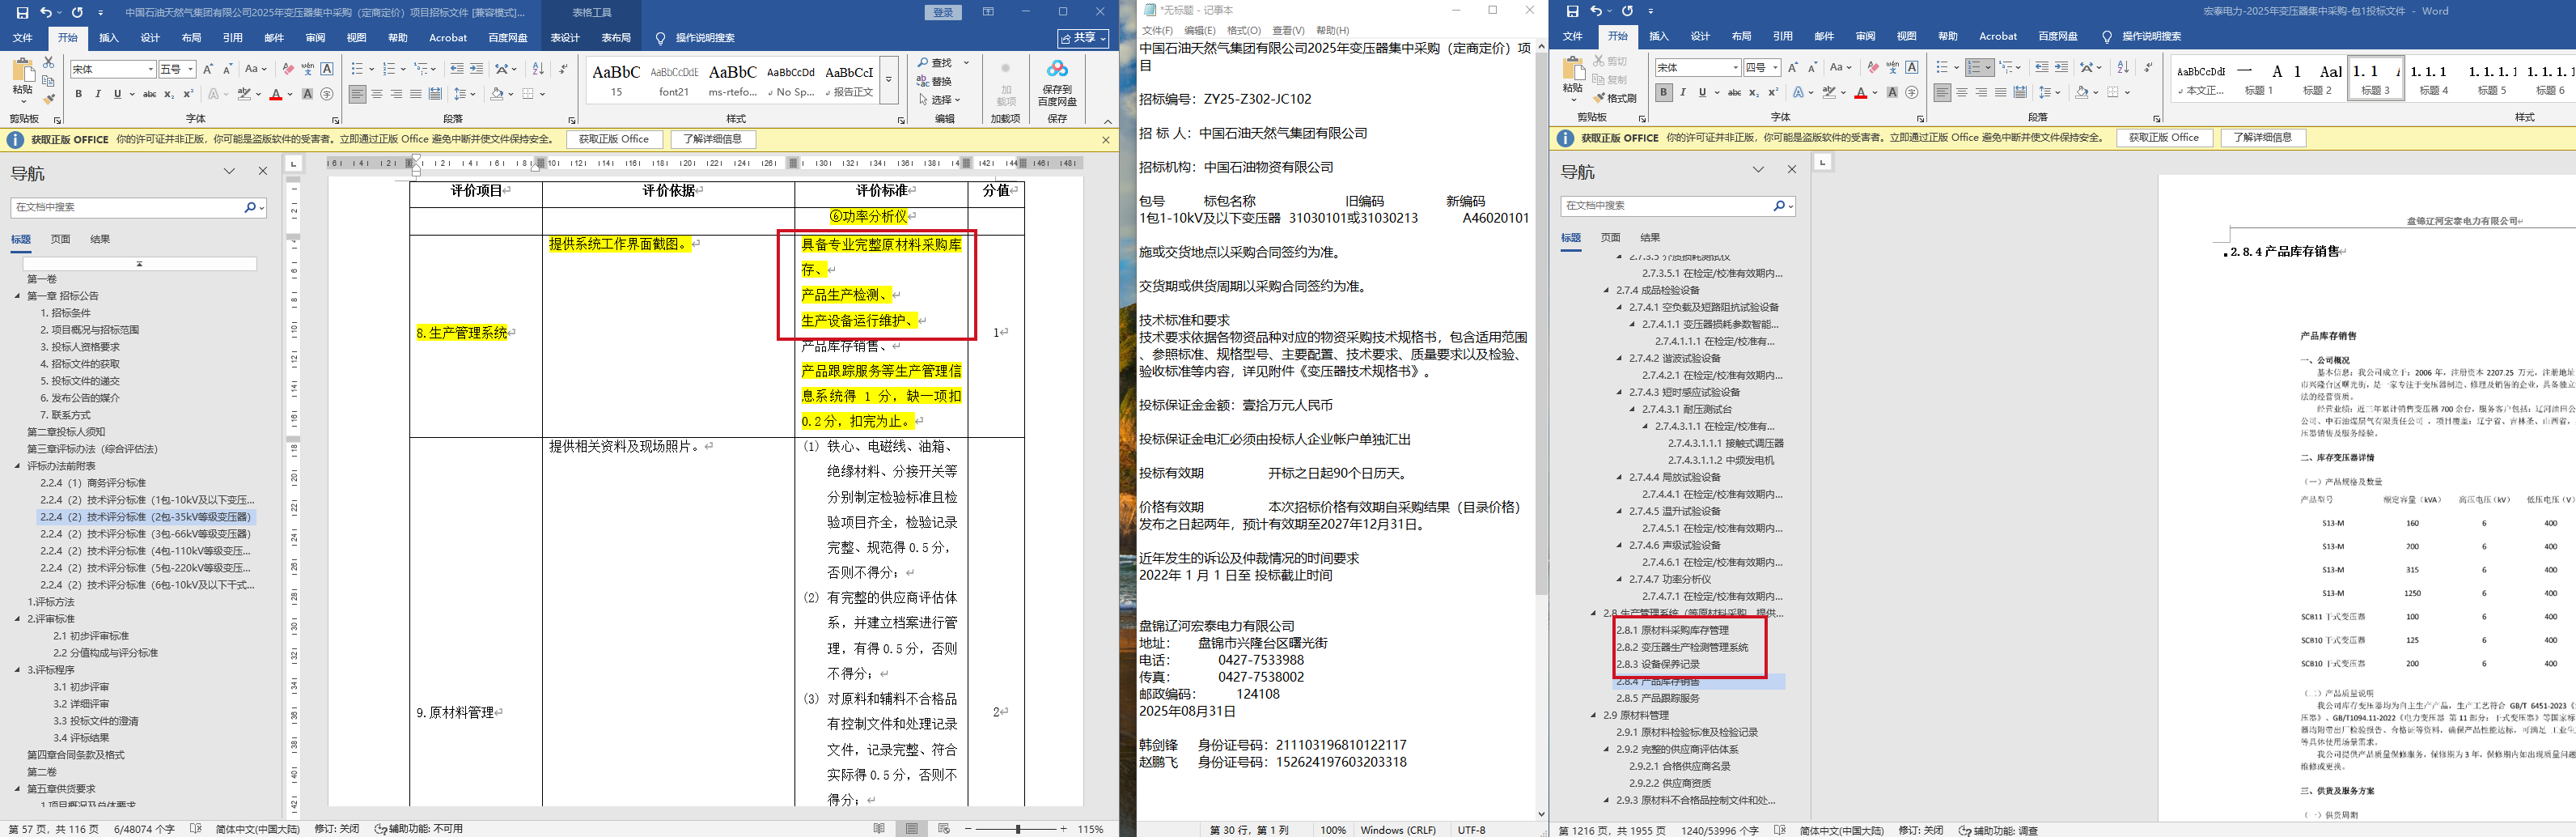Redo action in right Word window
Screen dimensions: 2576x837
(x=1627, y=11)
